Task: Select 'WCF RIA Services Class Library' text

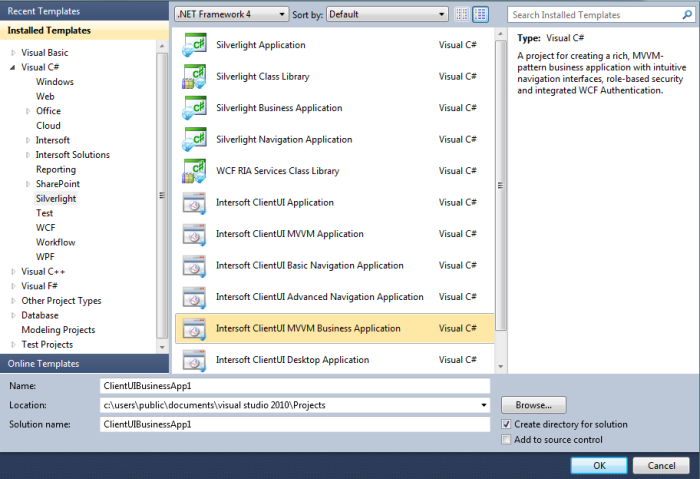Action: point(278,171)
